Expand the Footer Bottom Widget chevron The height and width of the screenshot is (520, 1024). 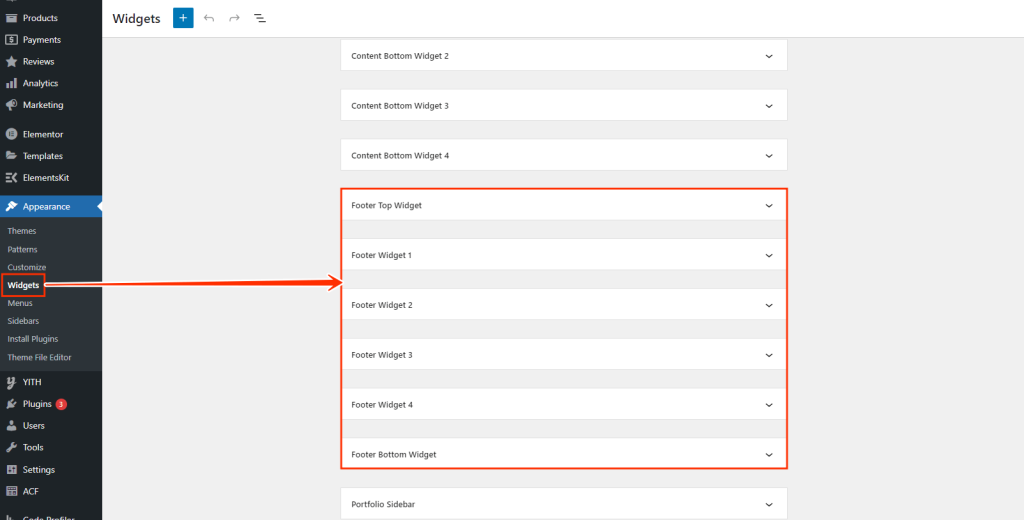[768, 454]
